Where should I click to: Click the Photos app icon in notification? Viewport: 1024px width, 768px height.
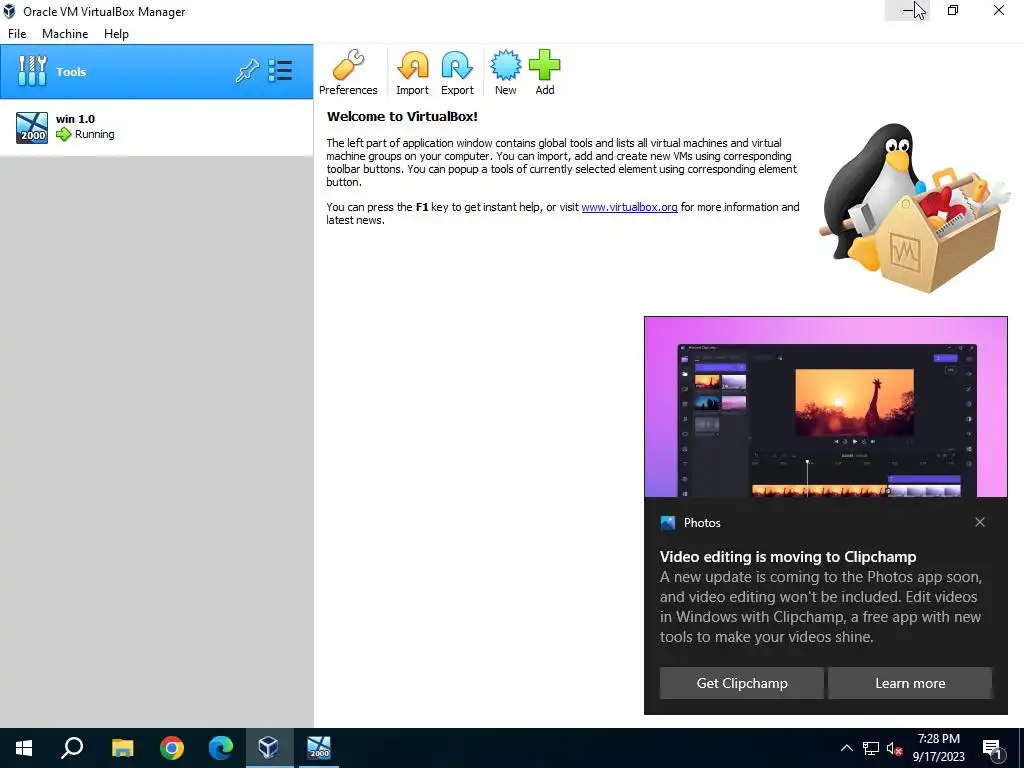pos(667,522)
